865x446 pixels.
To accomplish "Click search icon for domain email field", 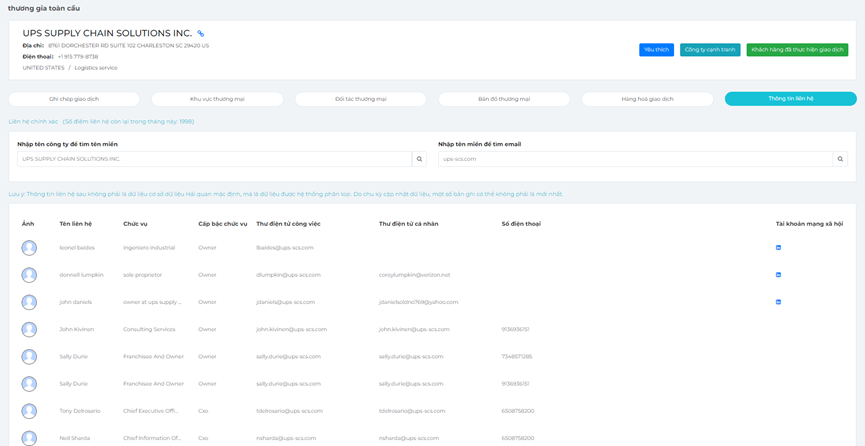I will [840, 159].
